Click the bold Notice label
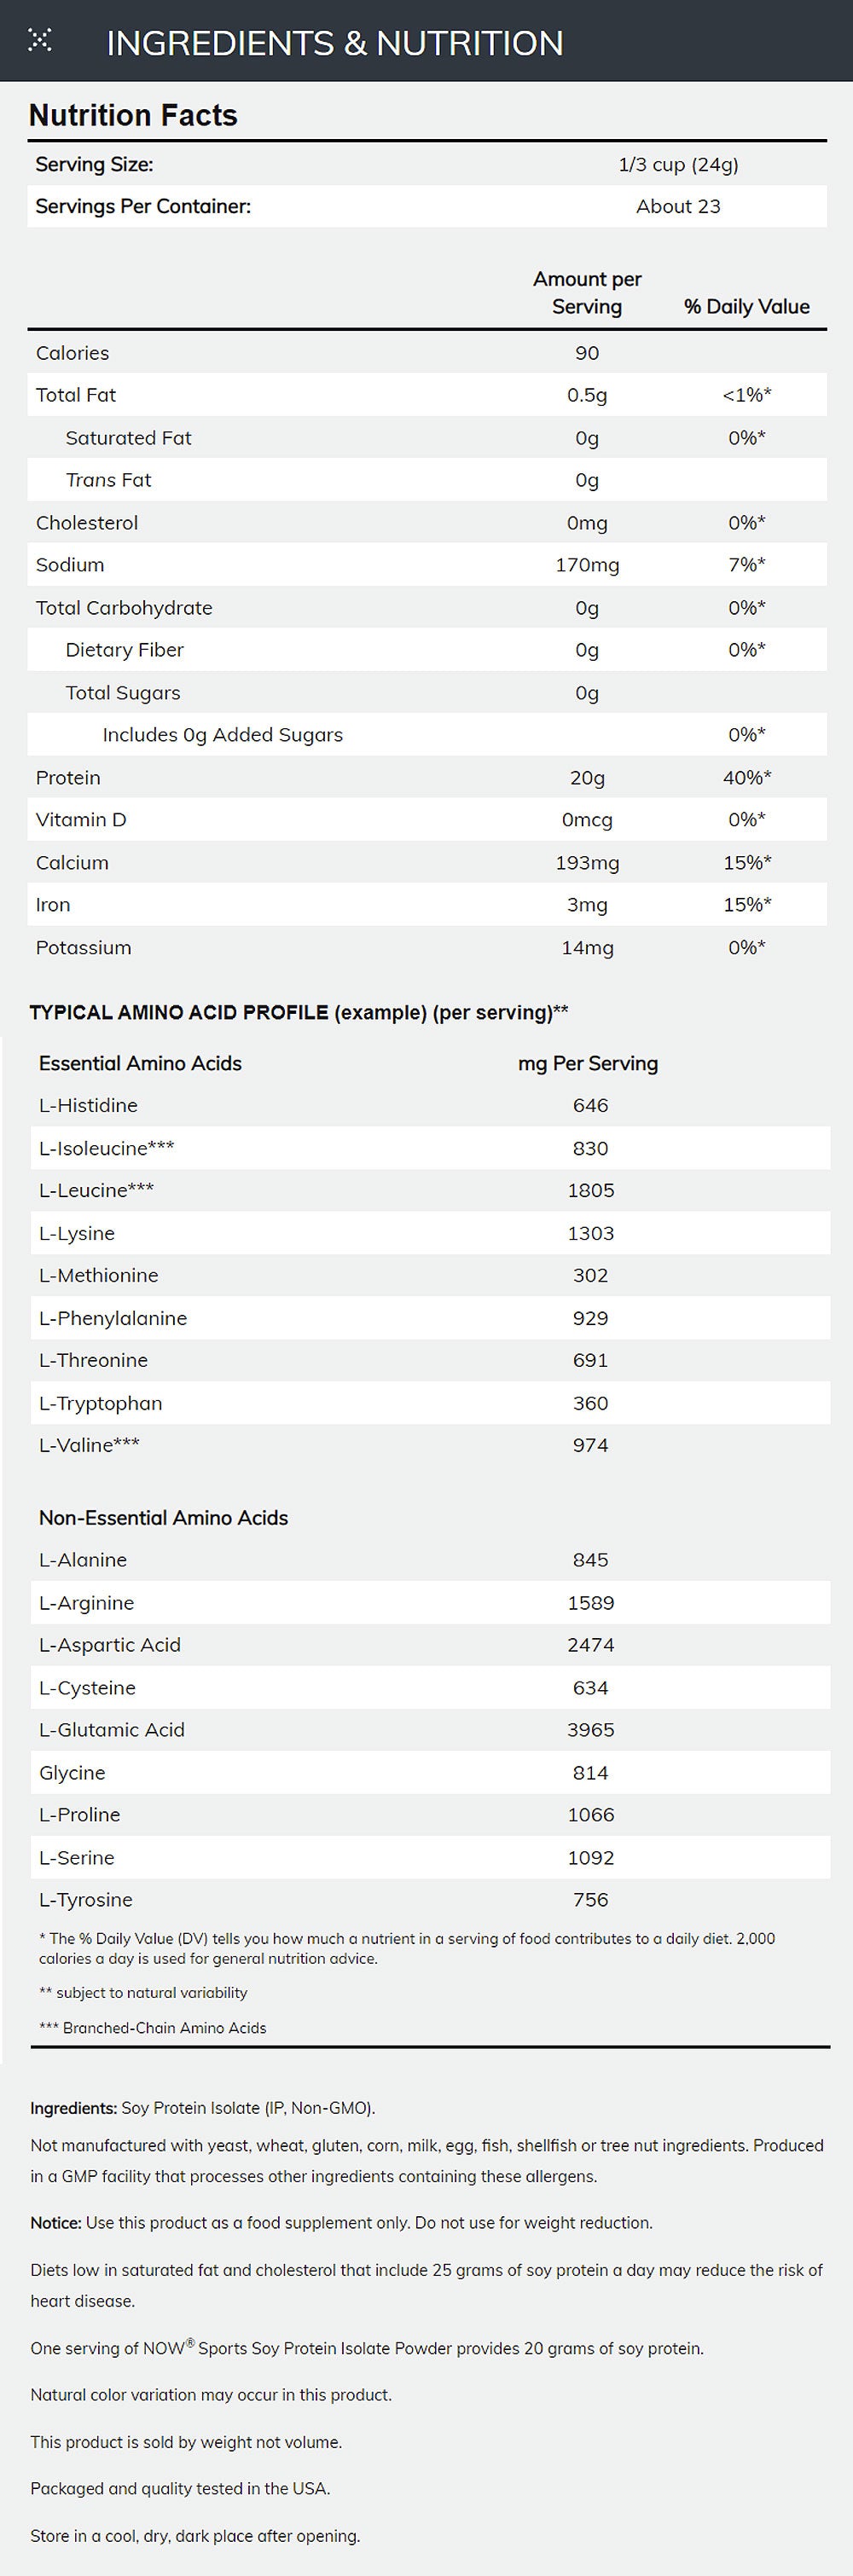 coord(55,2223)
